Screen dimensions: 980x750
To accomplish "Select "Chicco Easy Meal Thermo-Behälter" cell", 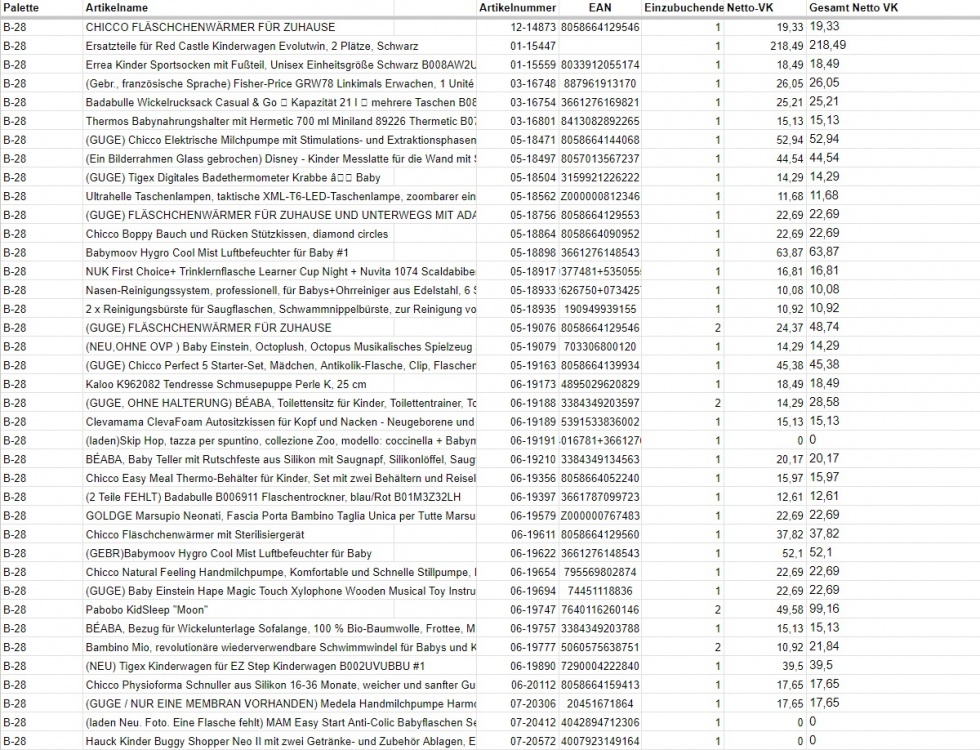I will click(x=281, y=478).
